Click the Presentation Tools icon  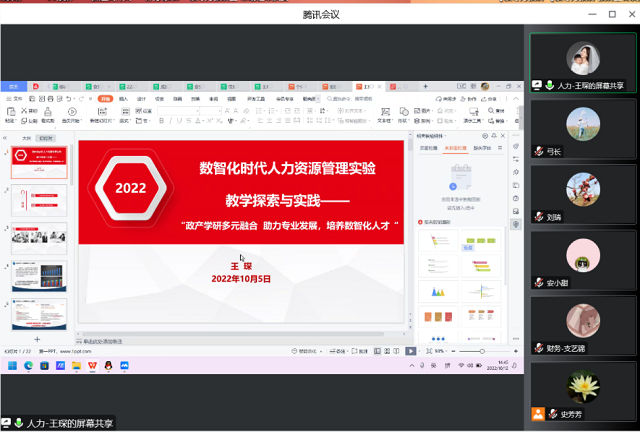(x=473, y=111)
